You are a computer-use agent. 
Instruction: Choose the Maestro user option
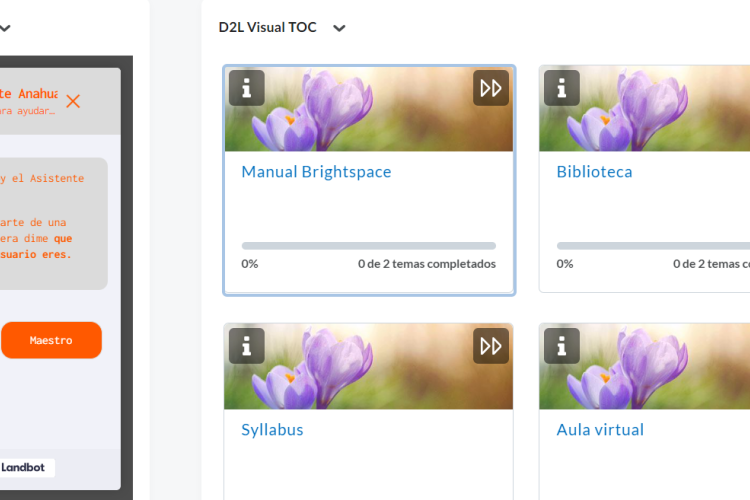point(51,340)
